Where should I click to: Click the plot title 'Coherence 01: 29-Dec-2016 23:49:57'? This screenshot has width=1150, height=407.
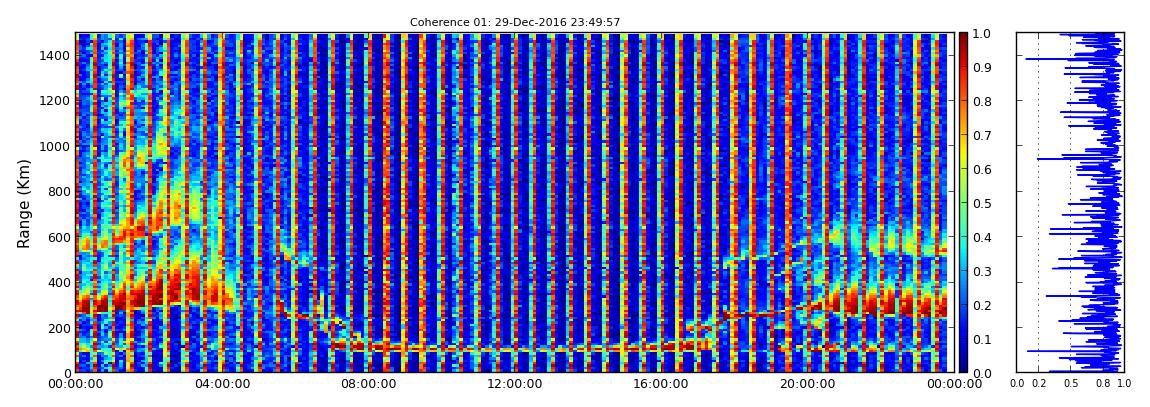(x=515, y=22)
